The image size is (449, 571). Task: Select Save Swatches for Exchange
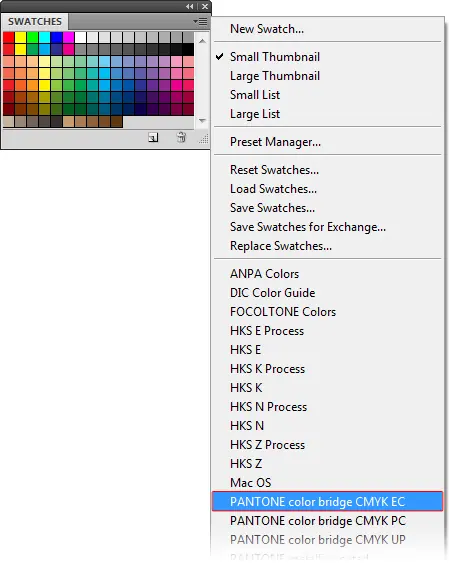pos(308,227)
